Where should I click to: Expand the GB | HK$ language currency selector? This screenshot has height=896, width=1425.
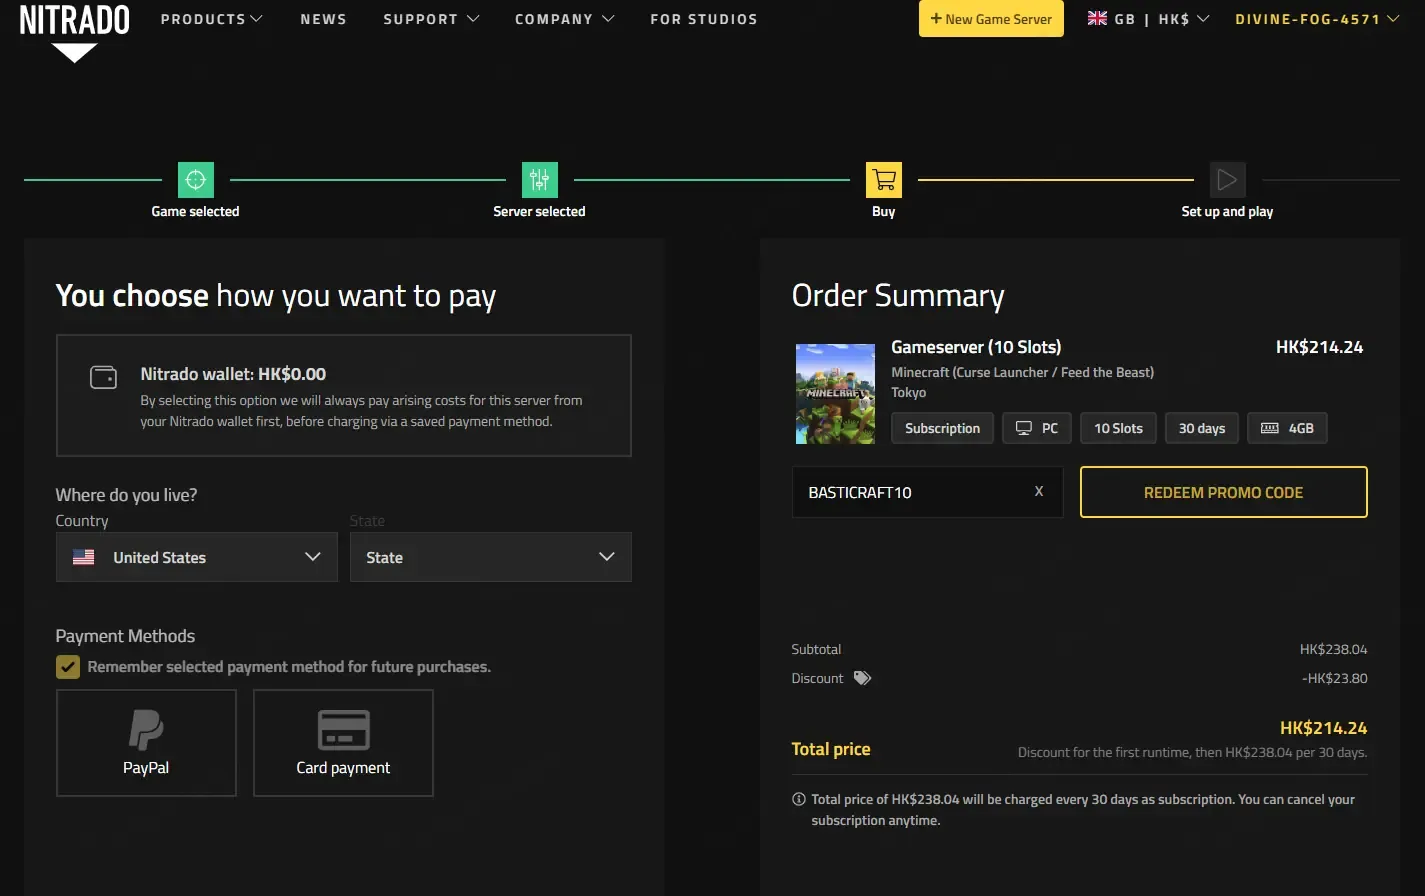click(x=1148, y=19)
